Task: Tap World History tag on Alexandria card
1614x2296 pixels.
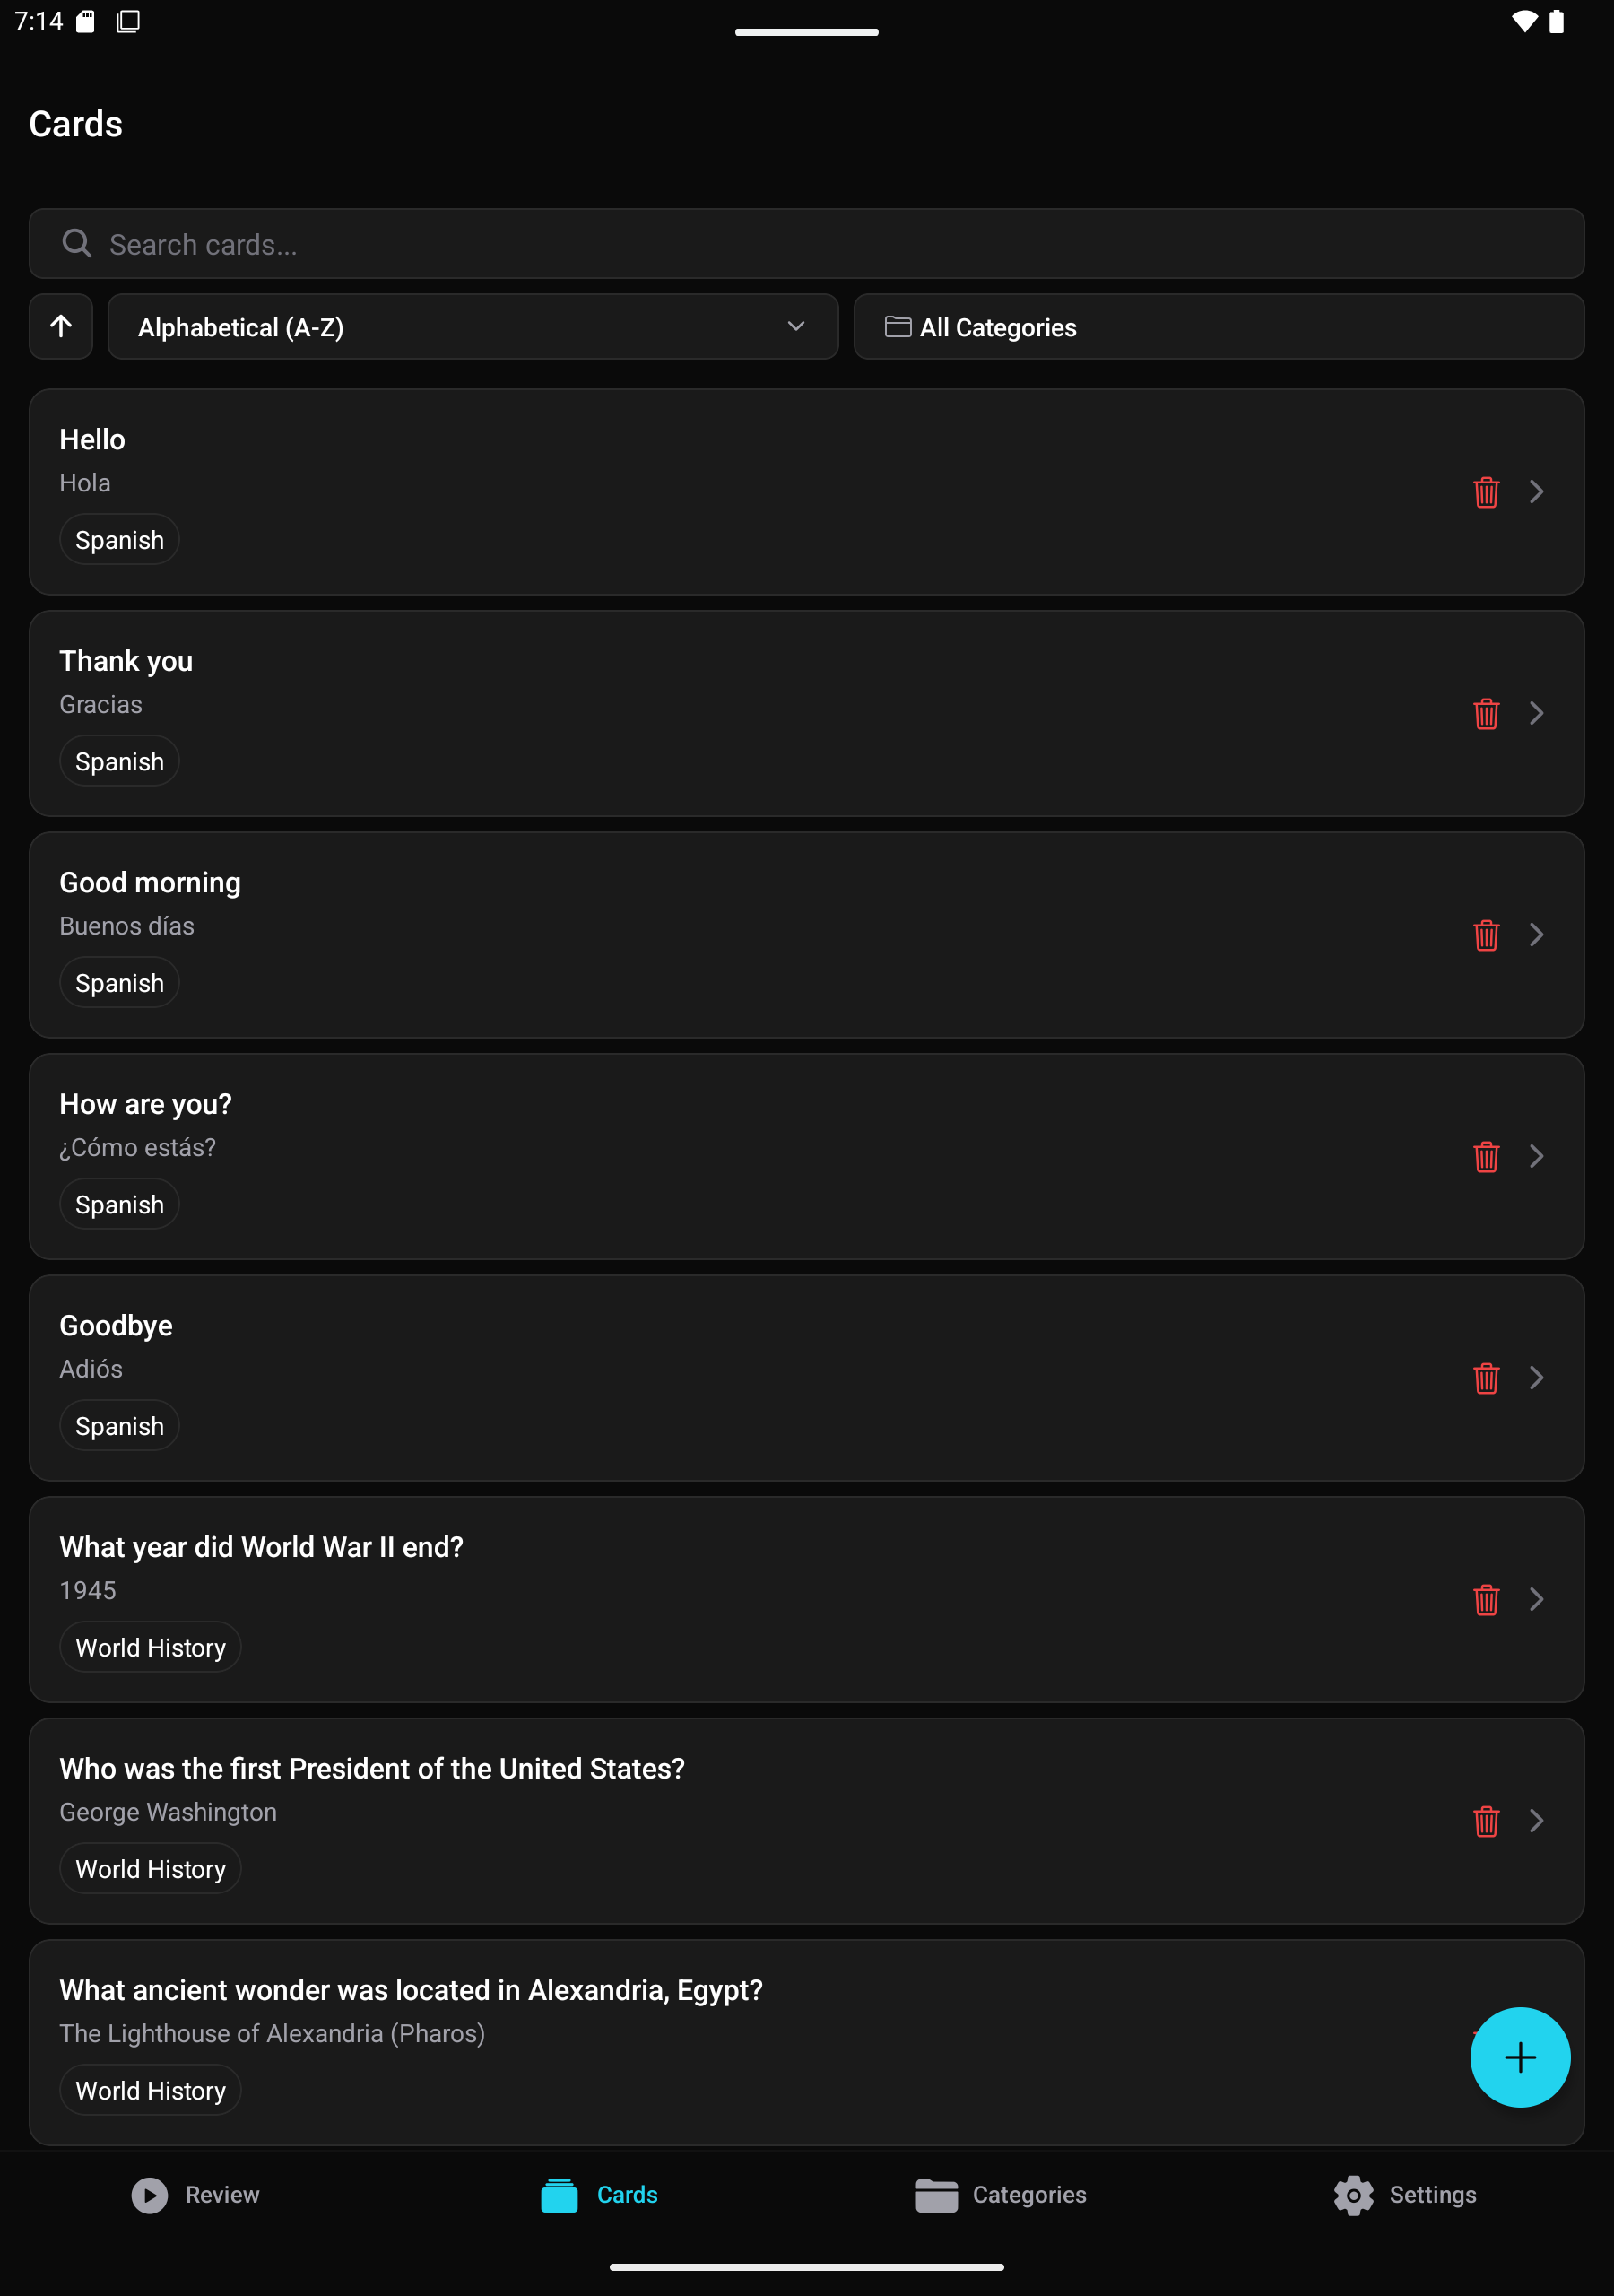Action: pyautogui.click(x=151, y=2091)
